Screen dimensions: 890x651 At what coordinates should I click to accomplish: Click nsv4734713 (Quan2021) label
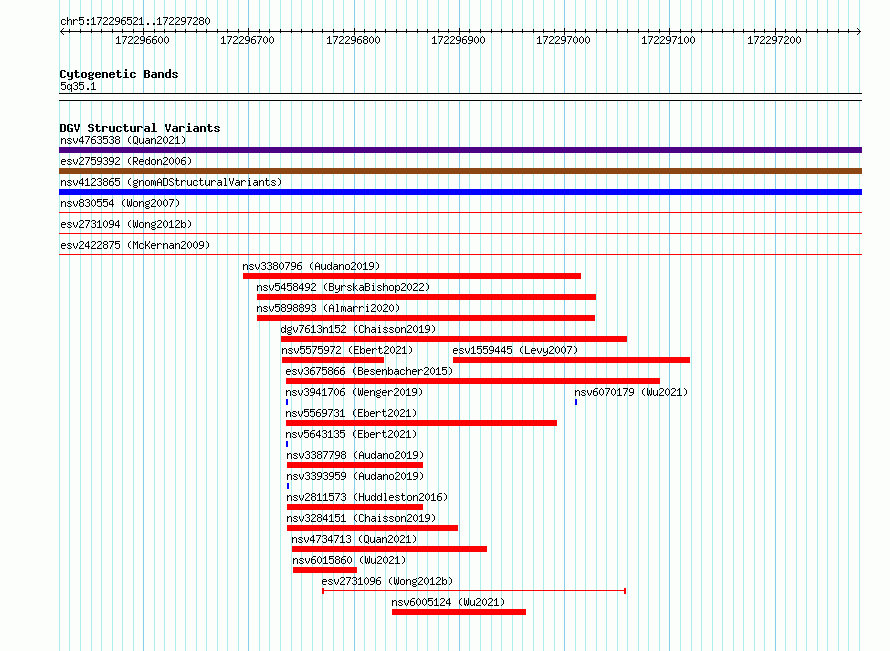point(354,539)
